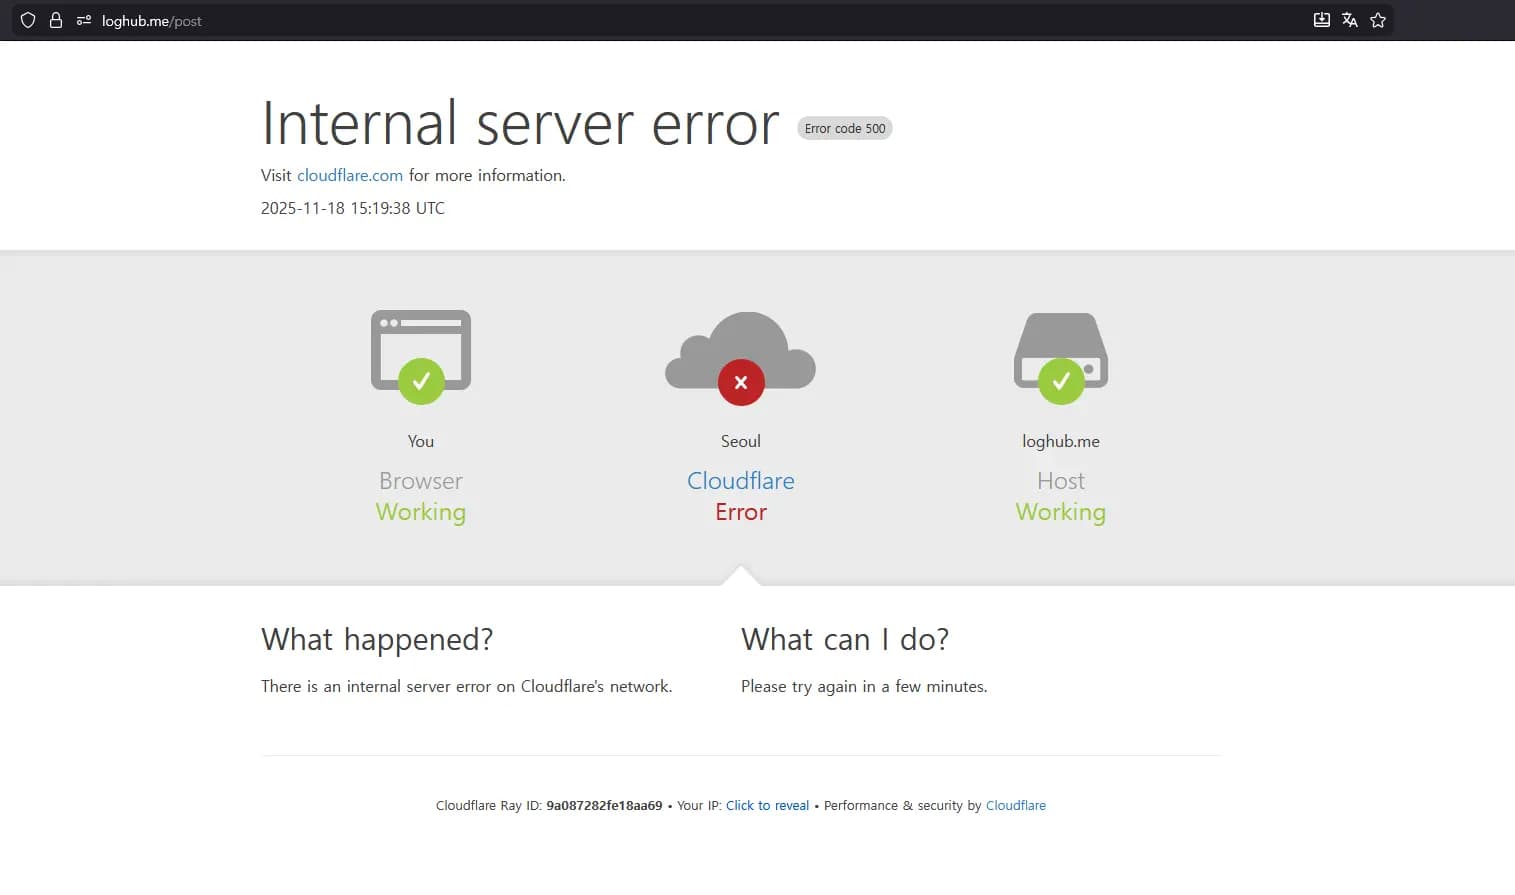This screenshot has width=1515, height=895.
Task: Bookmark this page with star icon
Action: (x=1378, y=20)
